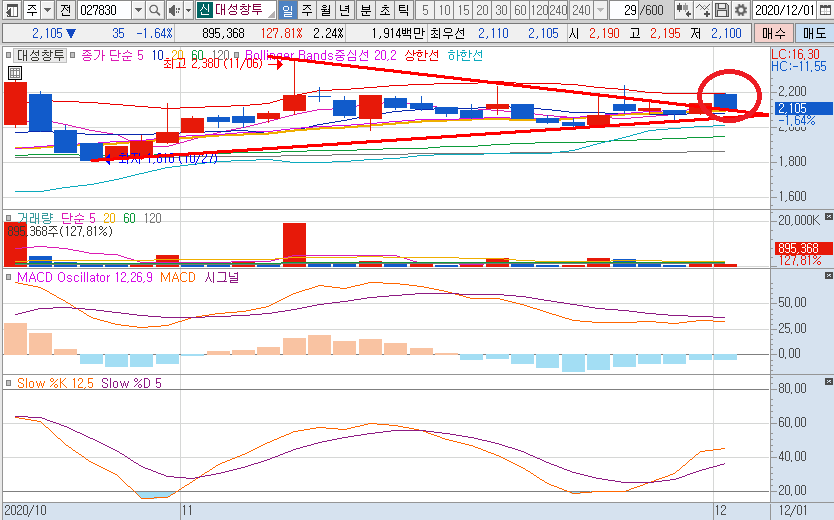834x520 pixels.
Task: Open the 240 interval combo dropdown
Action: point(601,10)
